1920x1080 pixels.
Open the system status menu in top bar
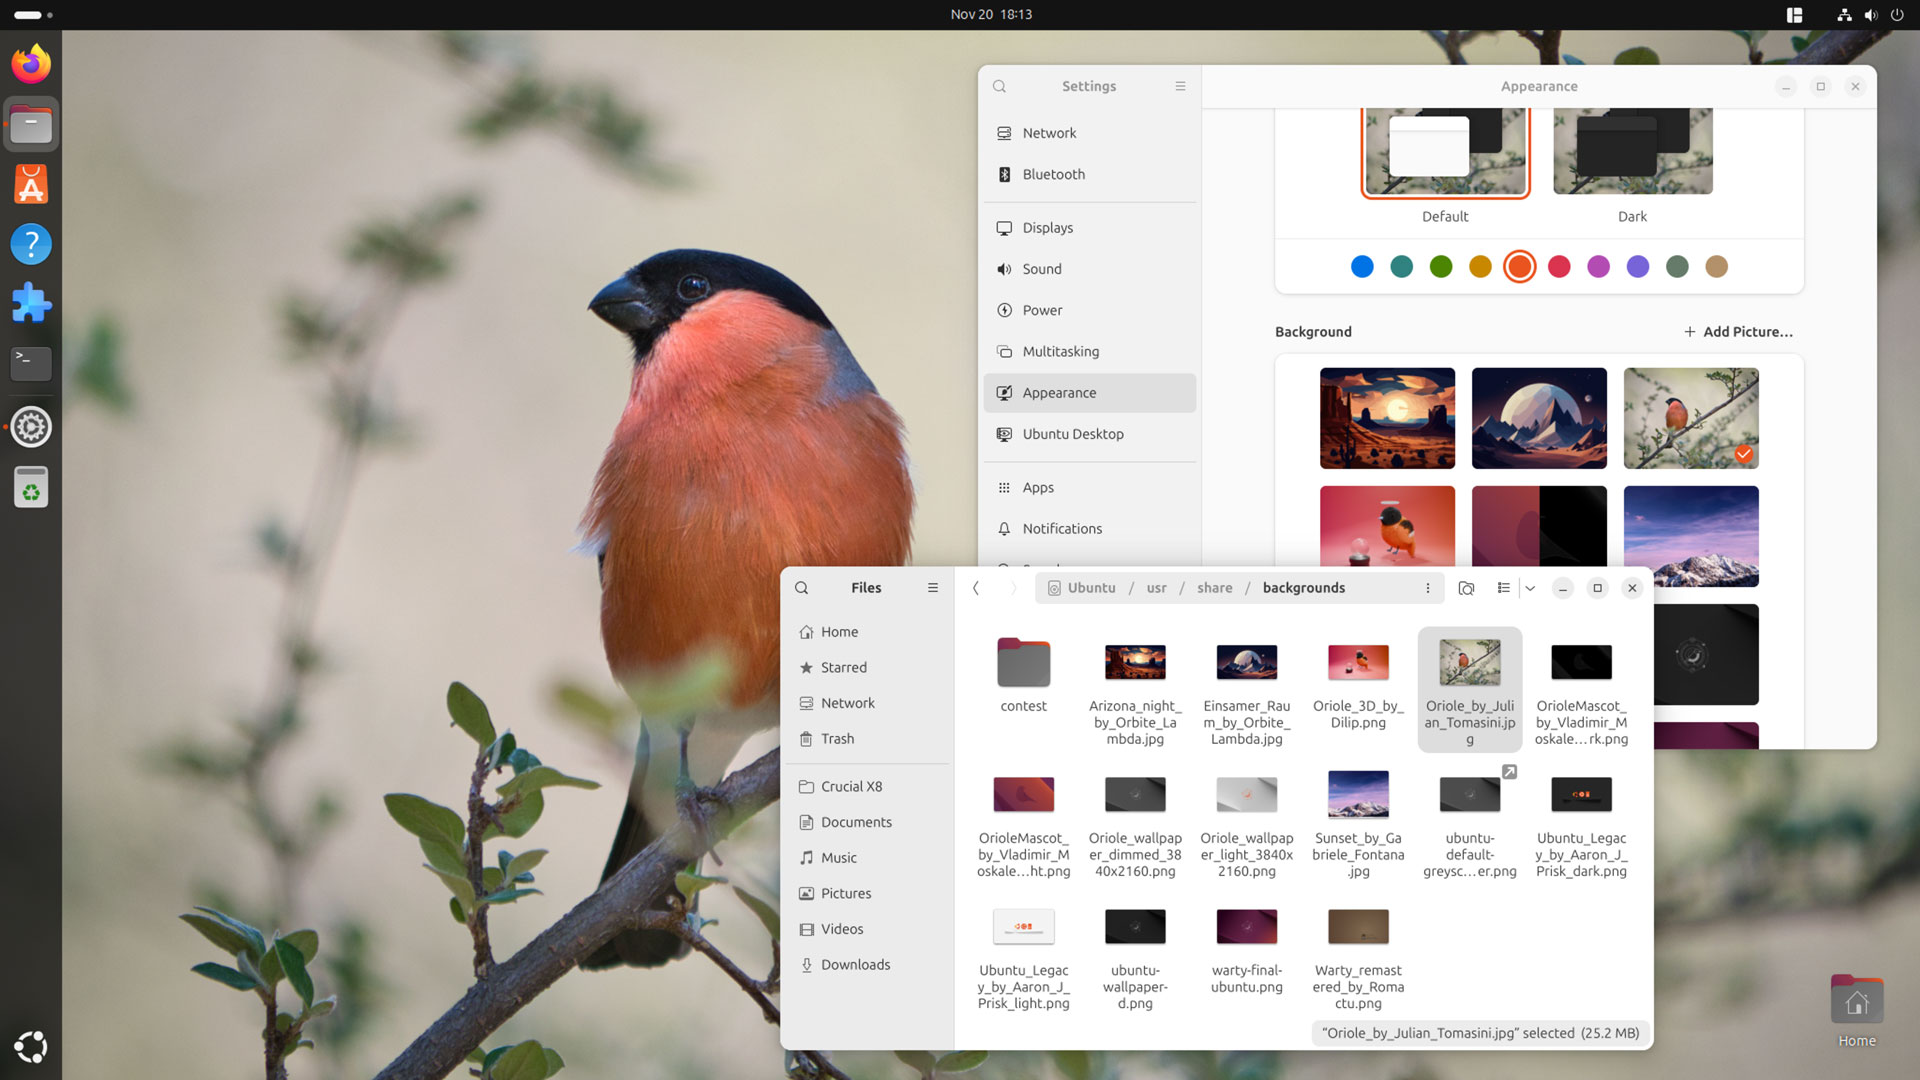(1870, 15)
